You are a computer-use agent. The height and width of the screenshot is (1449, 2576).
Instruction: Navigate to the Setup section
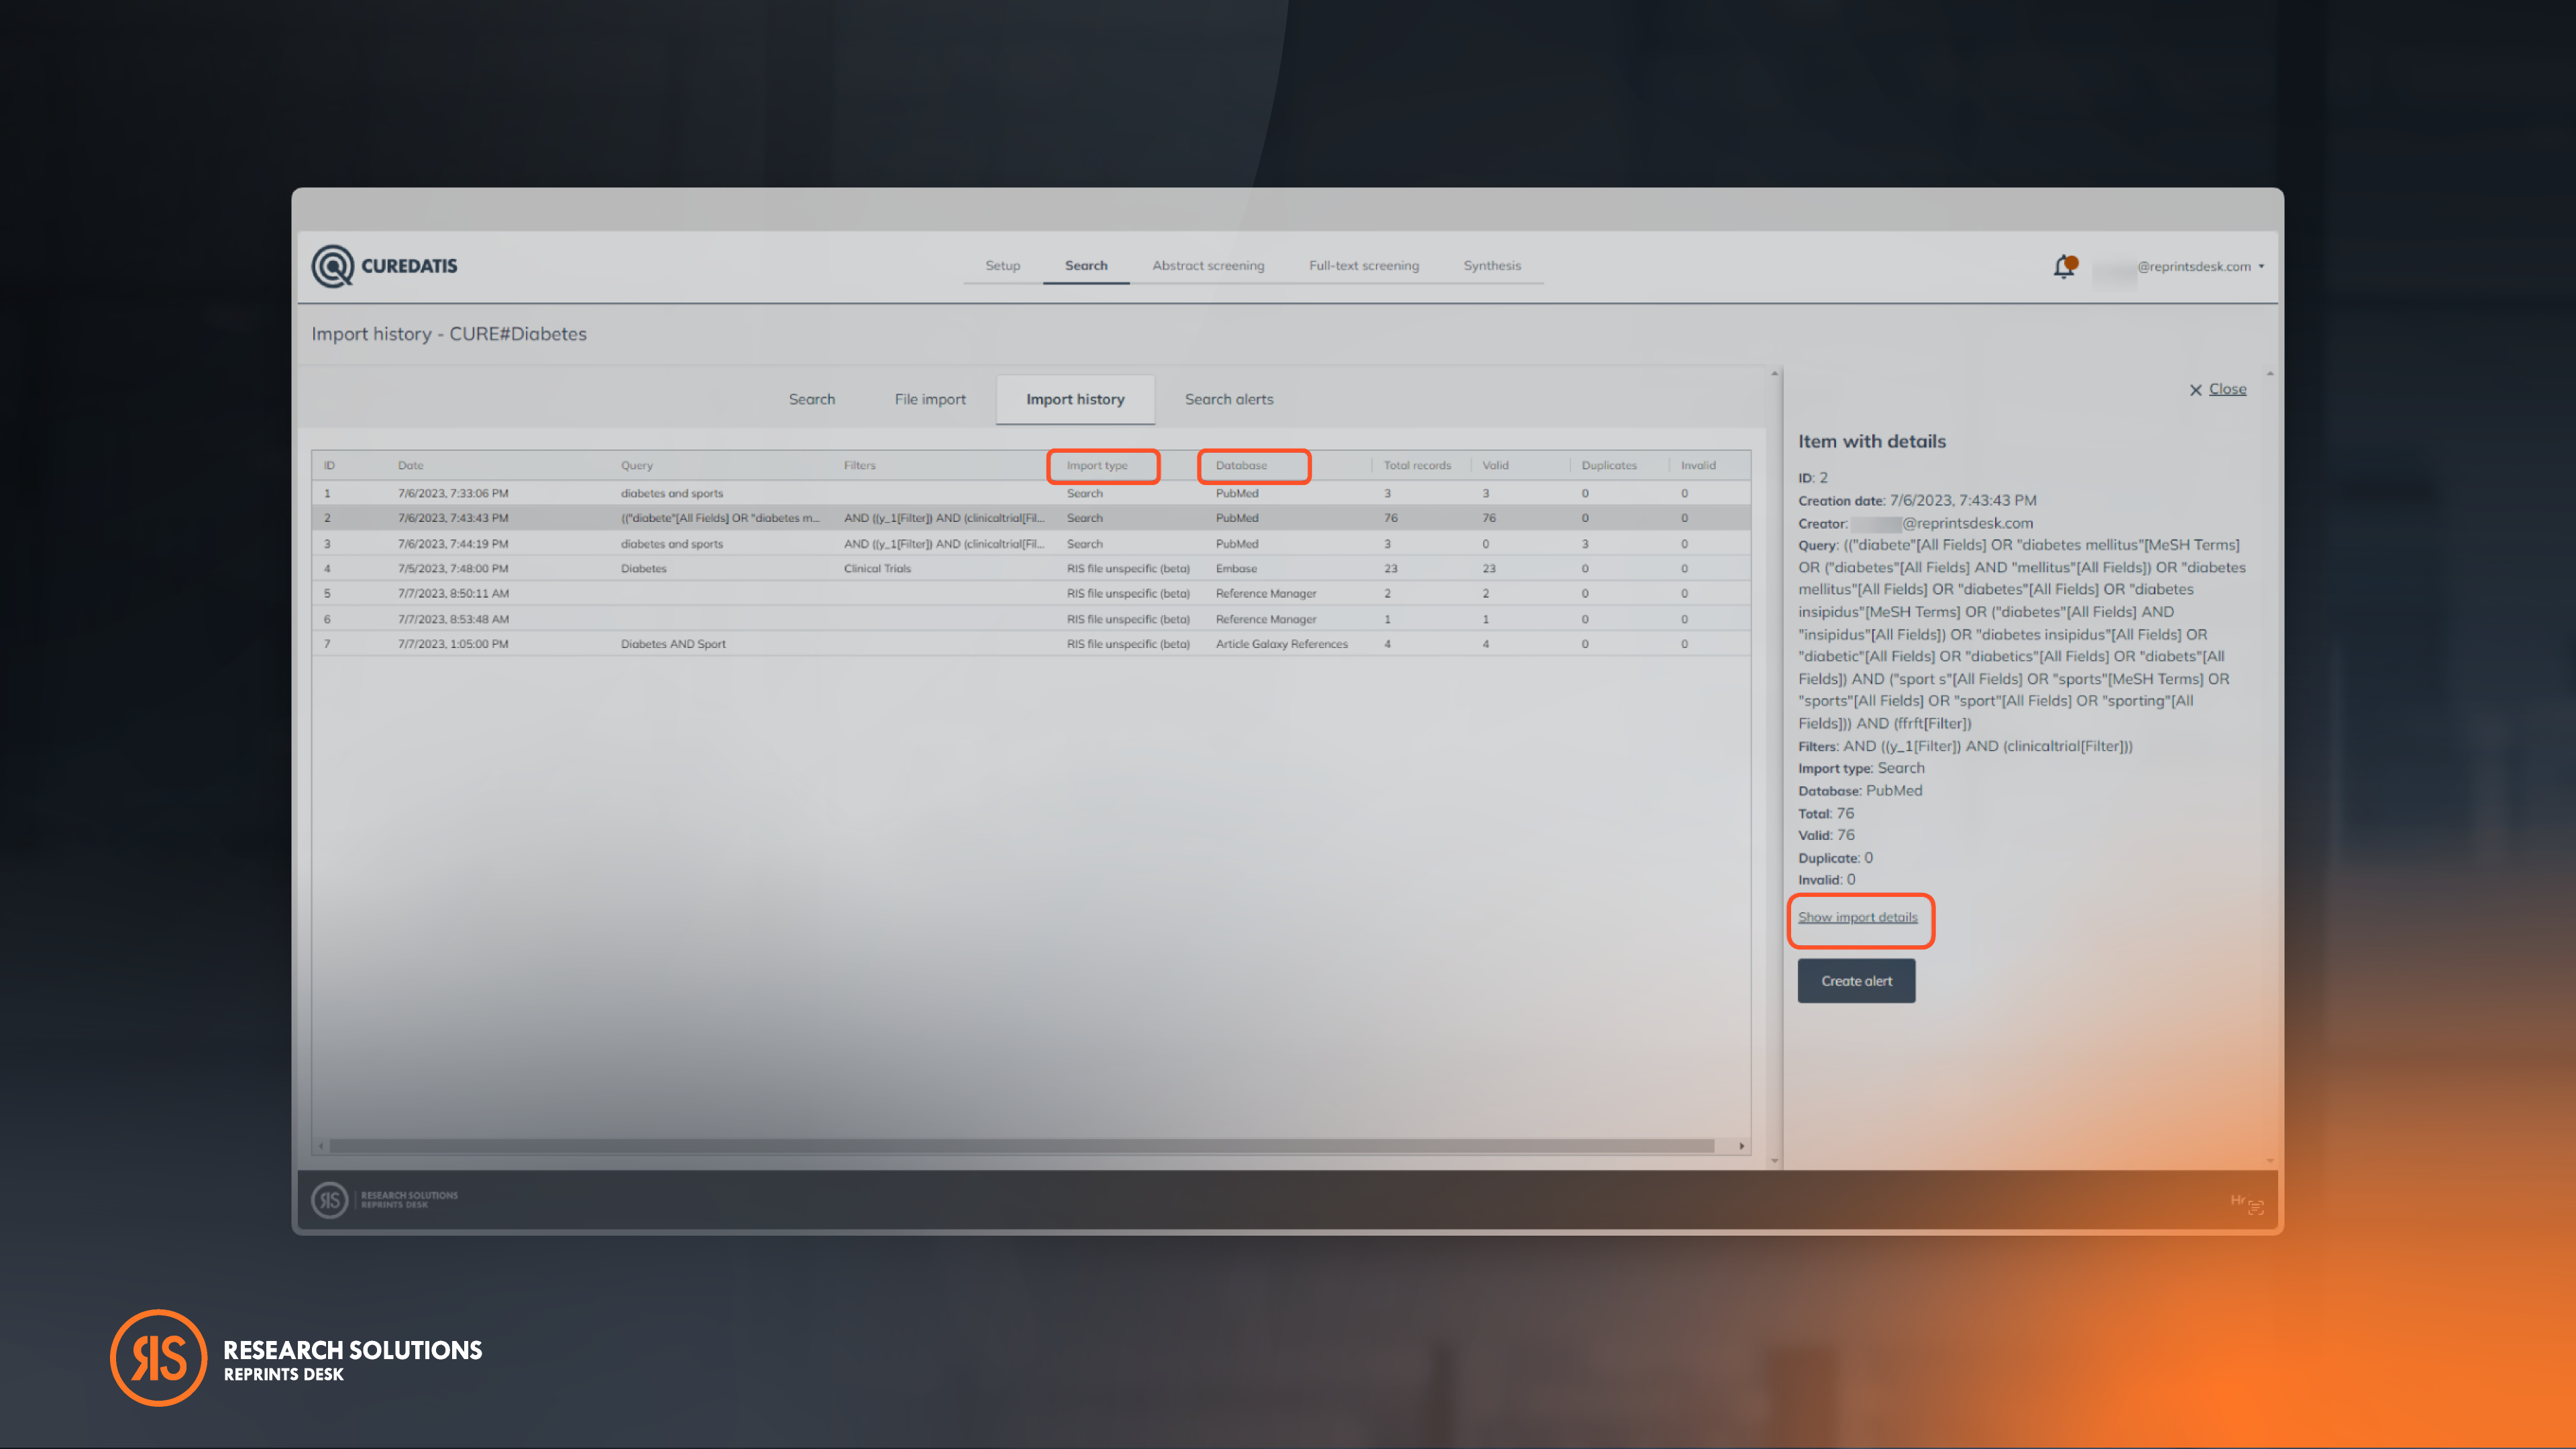(x=1002, y=266)
